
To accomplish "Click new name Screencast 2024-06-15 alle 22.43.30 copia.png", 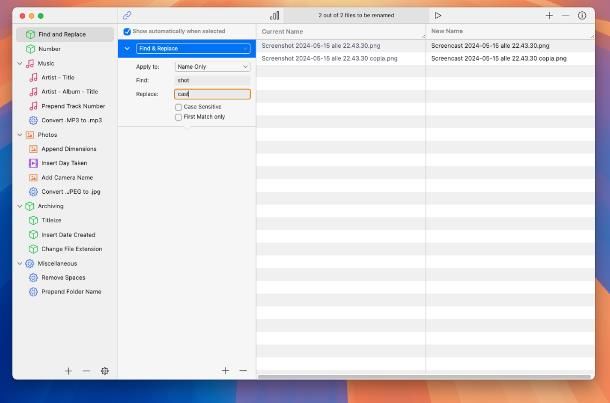I will point(499,58).
